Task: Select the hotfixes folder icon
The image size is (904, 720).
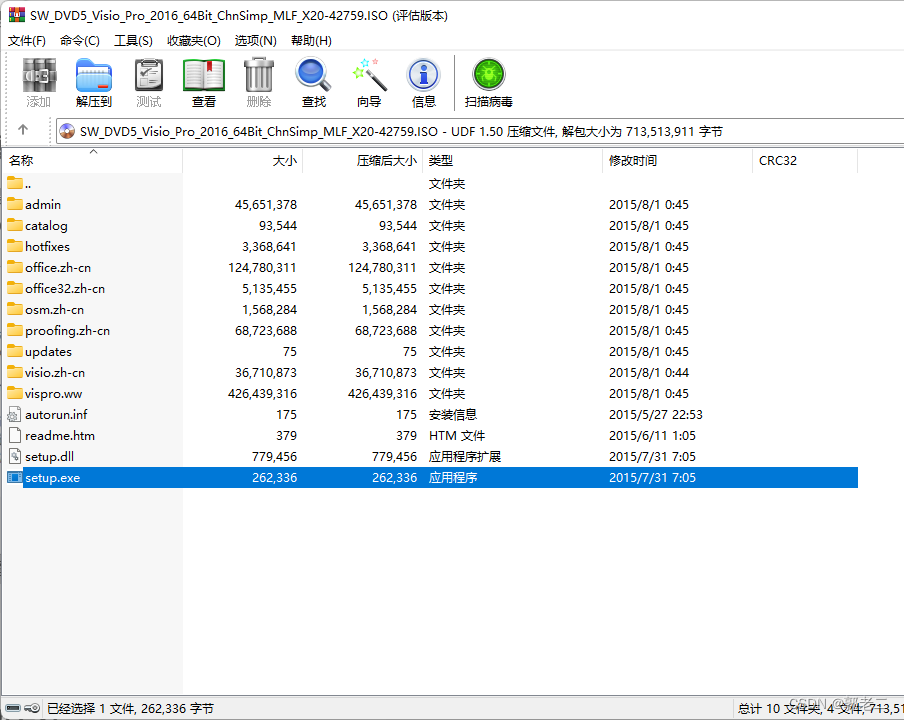Action: [14, 246]
